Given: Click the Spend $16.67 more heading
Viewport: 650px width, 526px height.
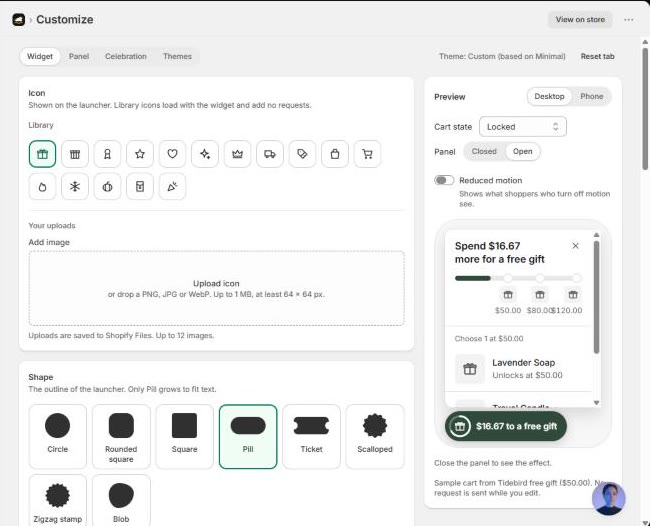Looking at the screenshot, I should 500,252.
